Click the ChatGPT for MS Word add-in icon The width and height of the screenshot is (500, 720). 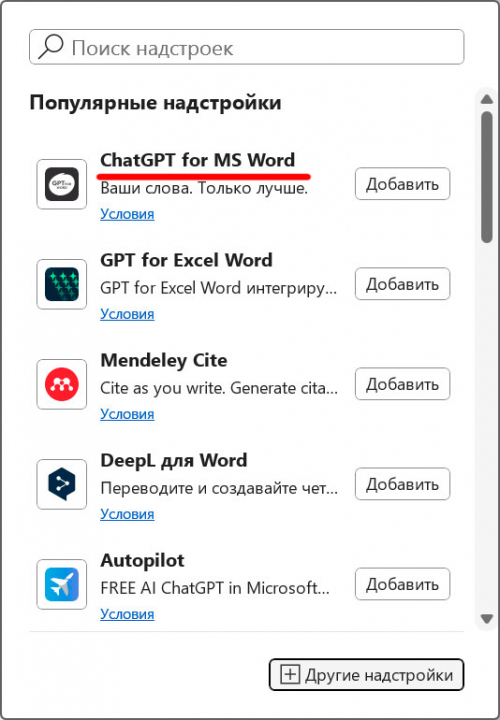click(x=62, y=184)
